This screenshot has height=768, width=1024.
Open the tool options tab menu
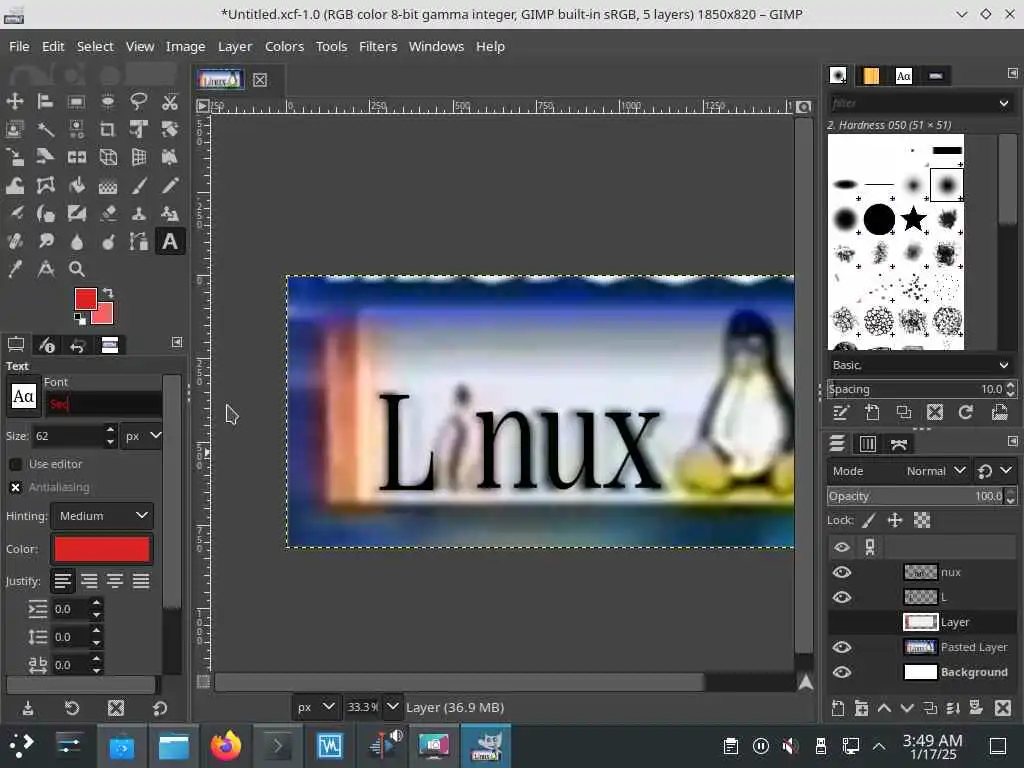(x=176, y=342)
